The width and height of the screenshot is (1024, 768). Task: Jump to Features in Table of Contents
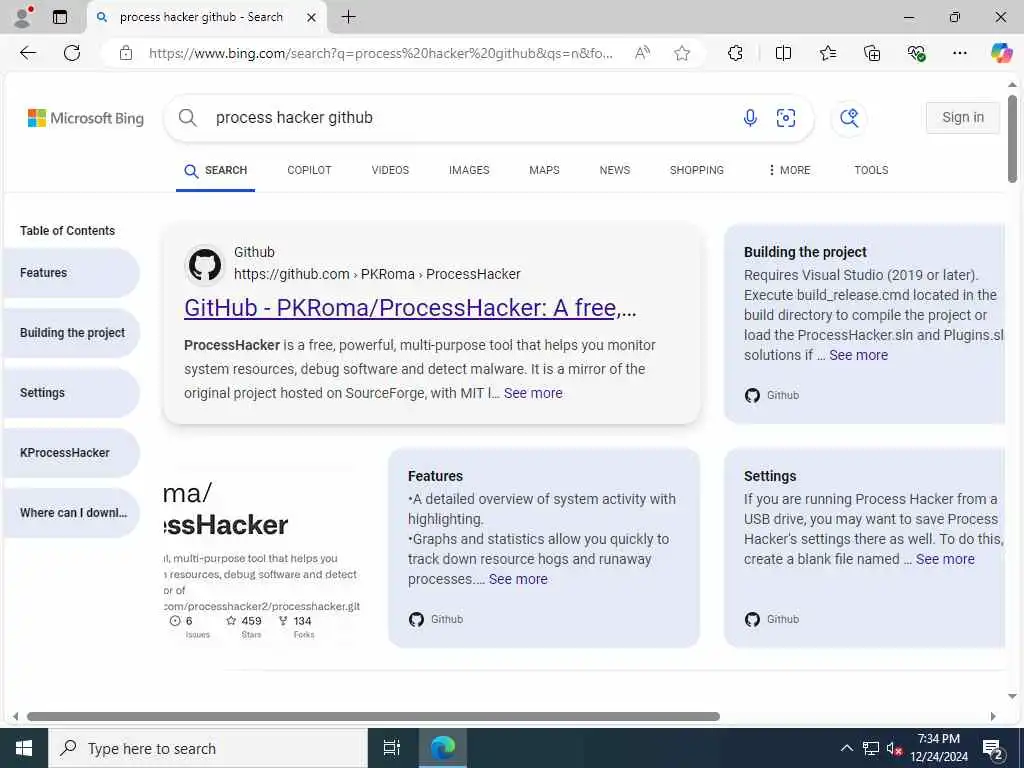tap(71, 273)
